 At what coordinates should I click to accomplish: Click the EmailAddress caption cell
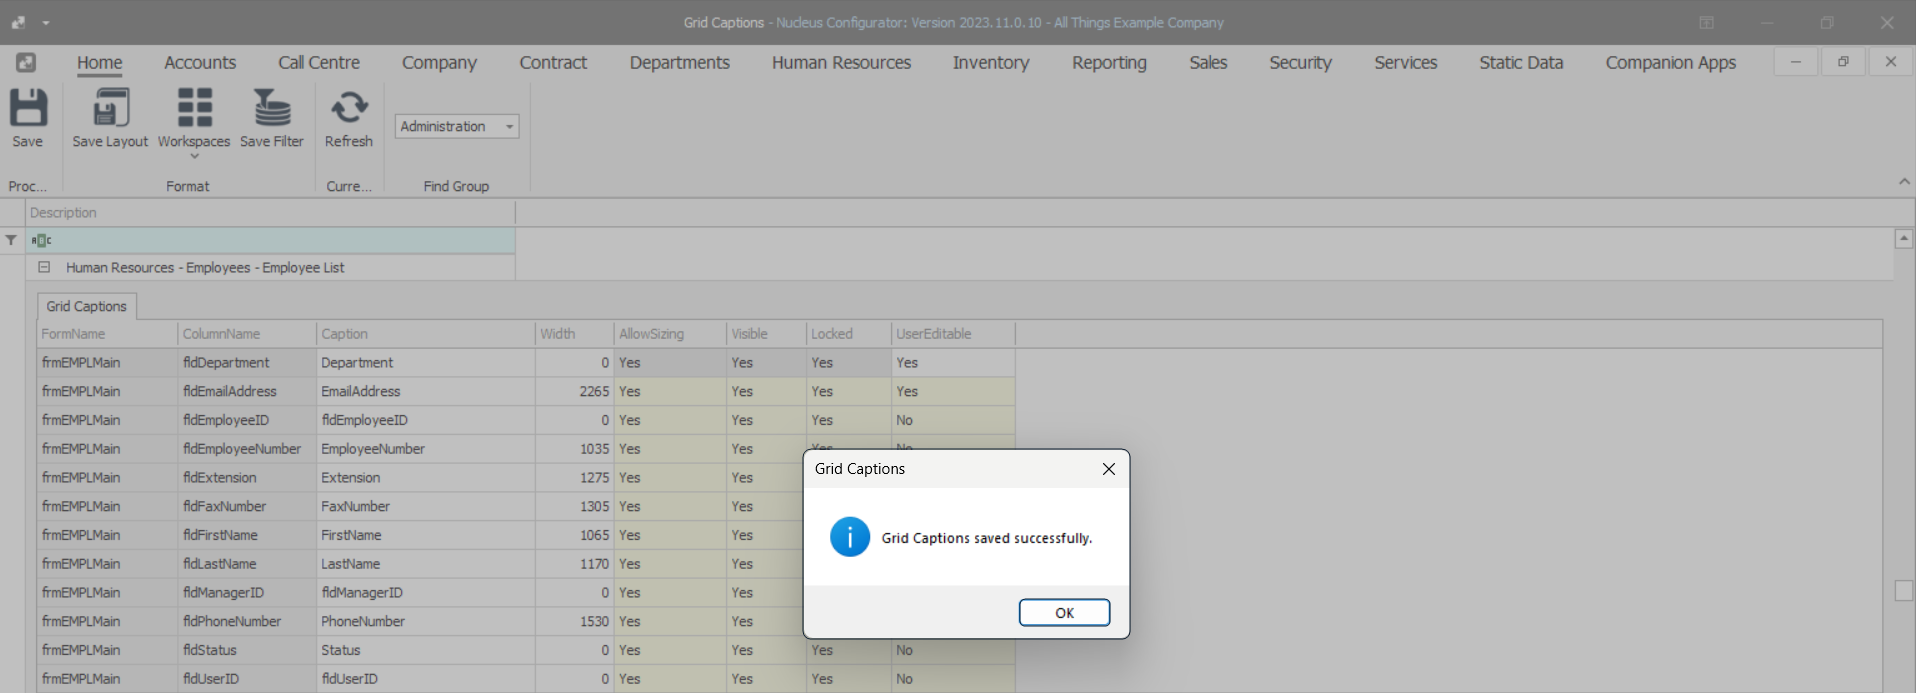coord(426,392)
